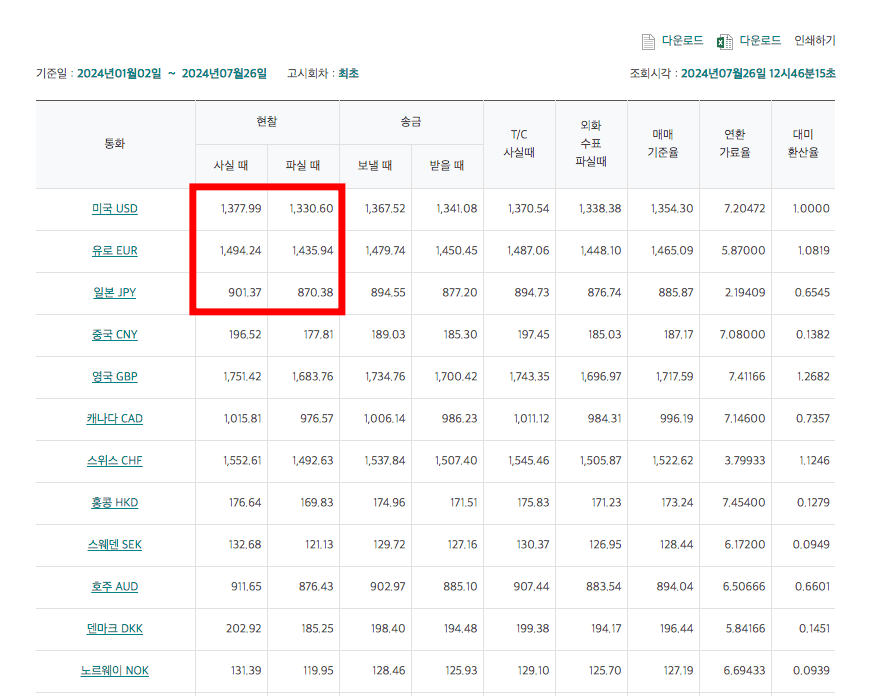Click the first 다운로드 text link
This screenshot has width=869, height=696.
682,40
